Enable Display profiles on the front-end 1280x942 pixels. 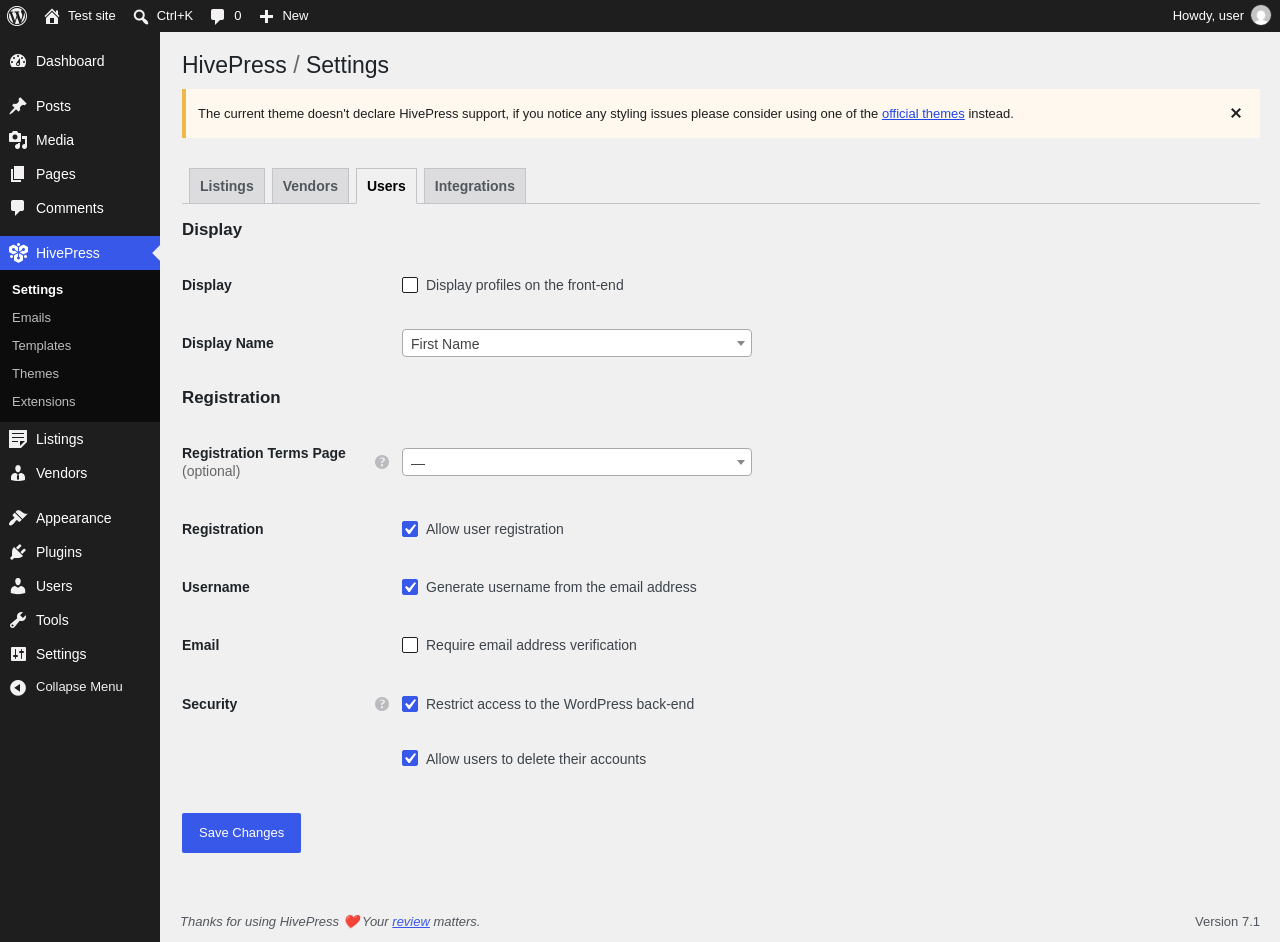(410, 285)
